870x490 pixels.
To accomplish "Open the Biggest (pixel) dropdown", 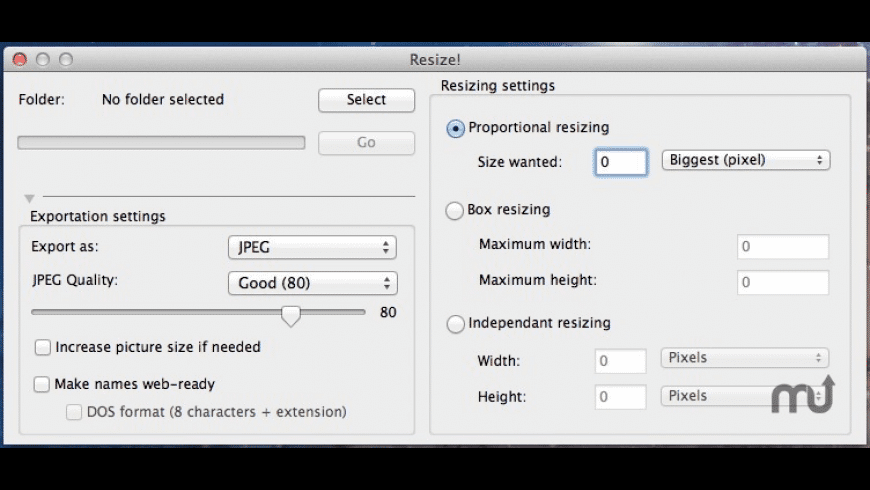I will 746,160.
